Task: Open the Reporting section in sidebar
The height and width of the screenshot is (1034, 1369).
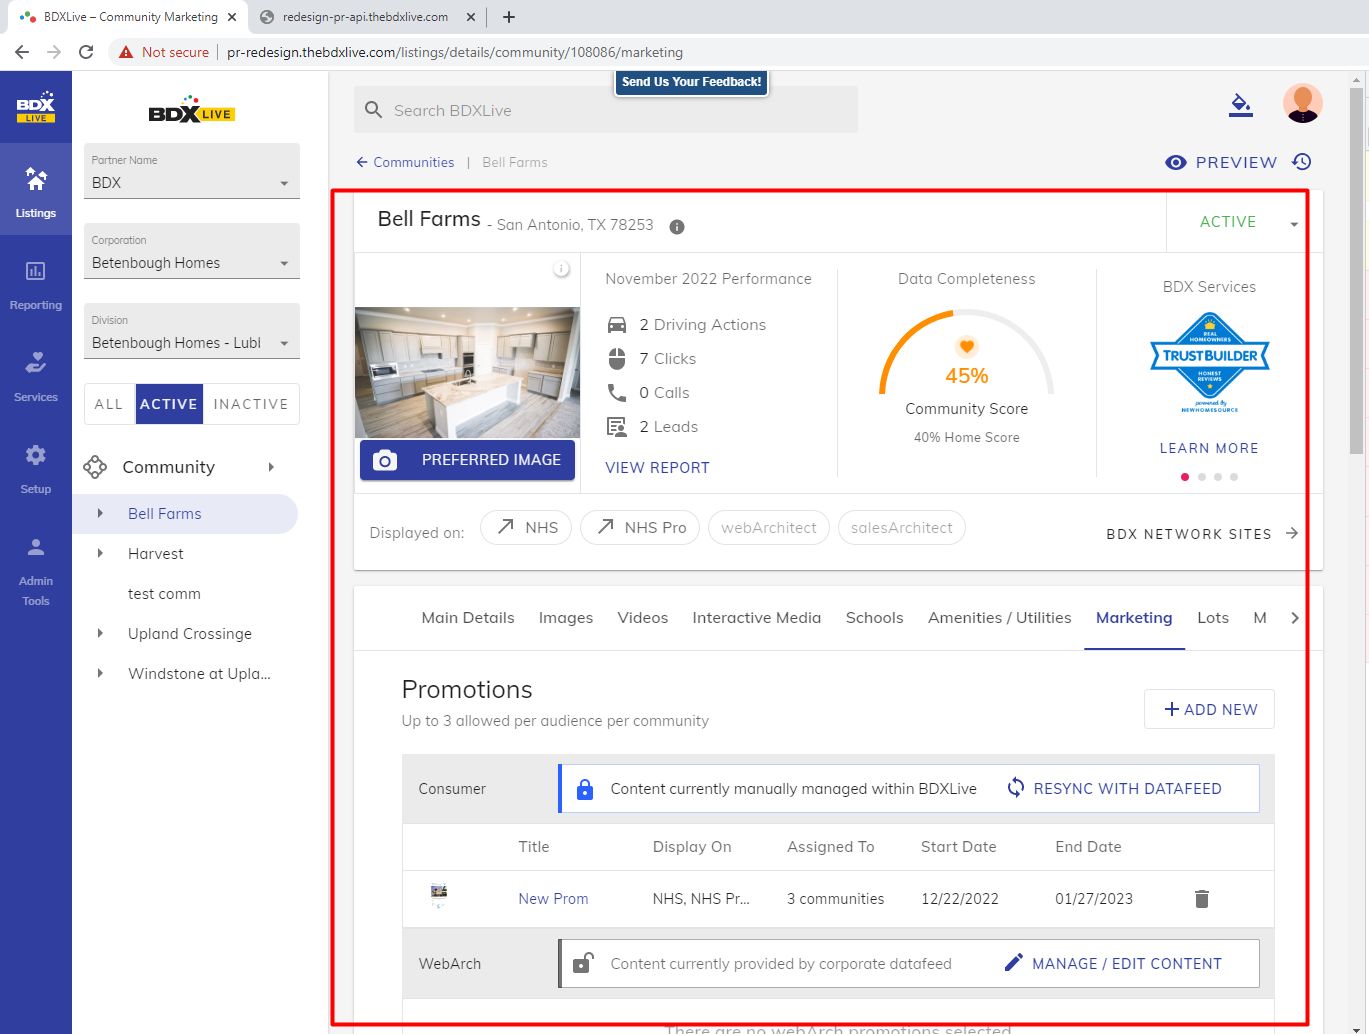Action: [x=35, y=285]
